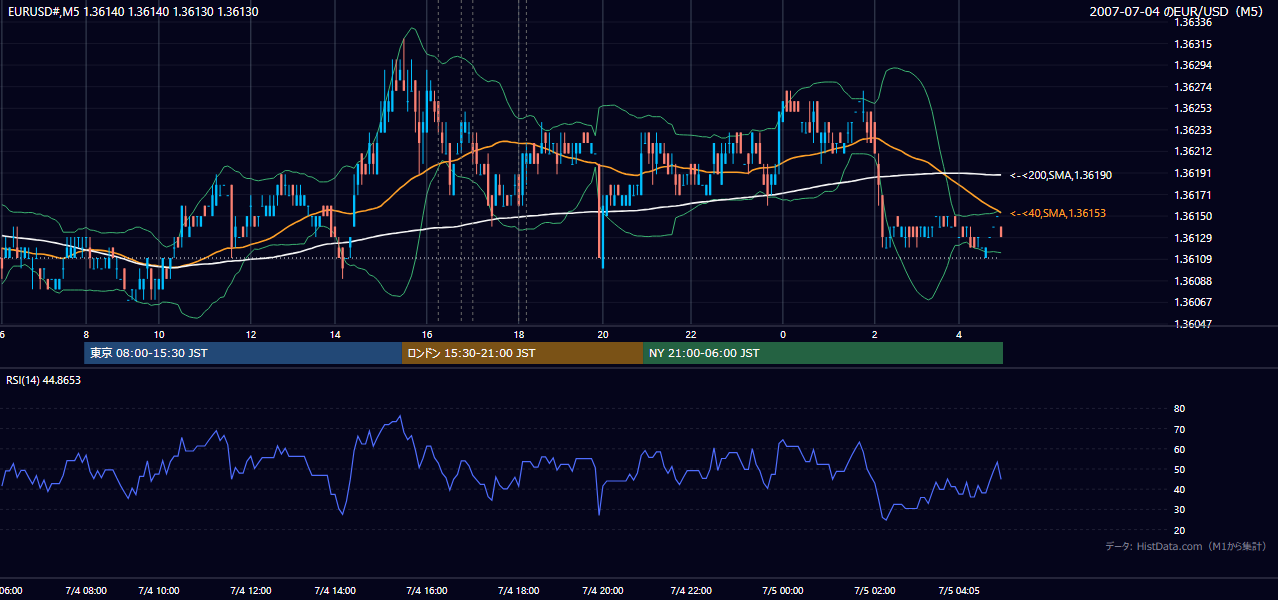Screen dimensions: 1278x600
Task: Click the EURUSD#,M5 chart title text
Action: click(132, 12)
